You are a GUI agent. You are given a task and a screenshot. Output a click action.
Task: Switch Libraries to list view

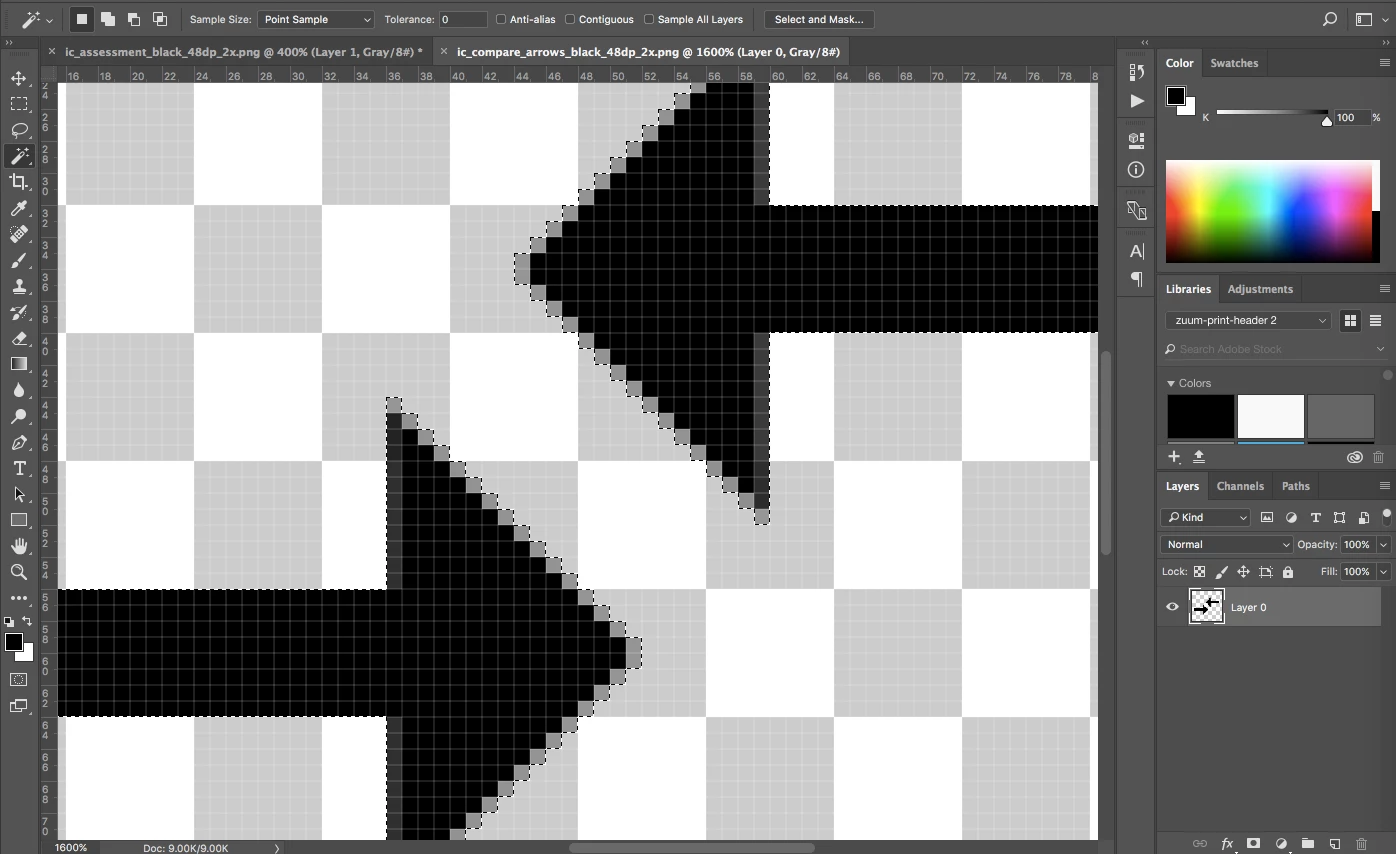(1375, 320)
